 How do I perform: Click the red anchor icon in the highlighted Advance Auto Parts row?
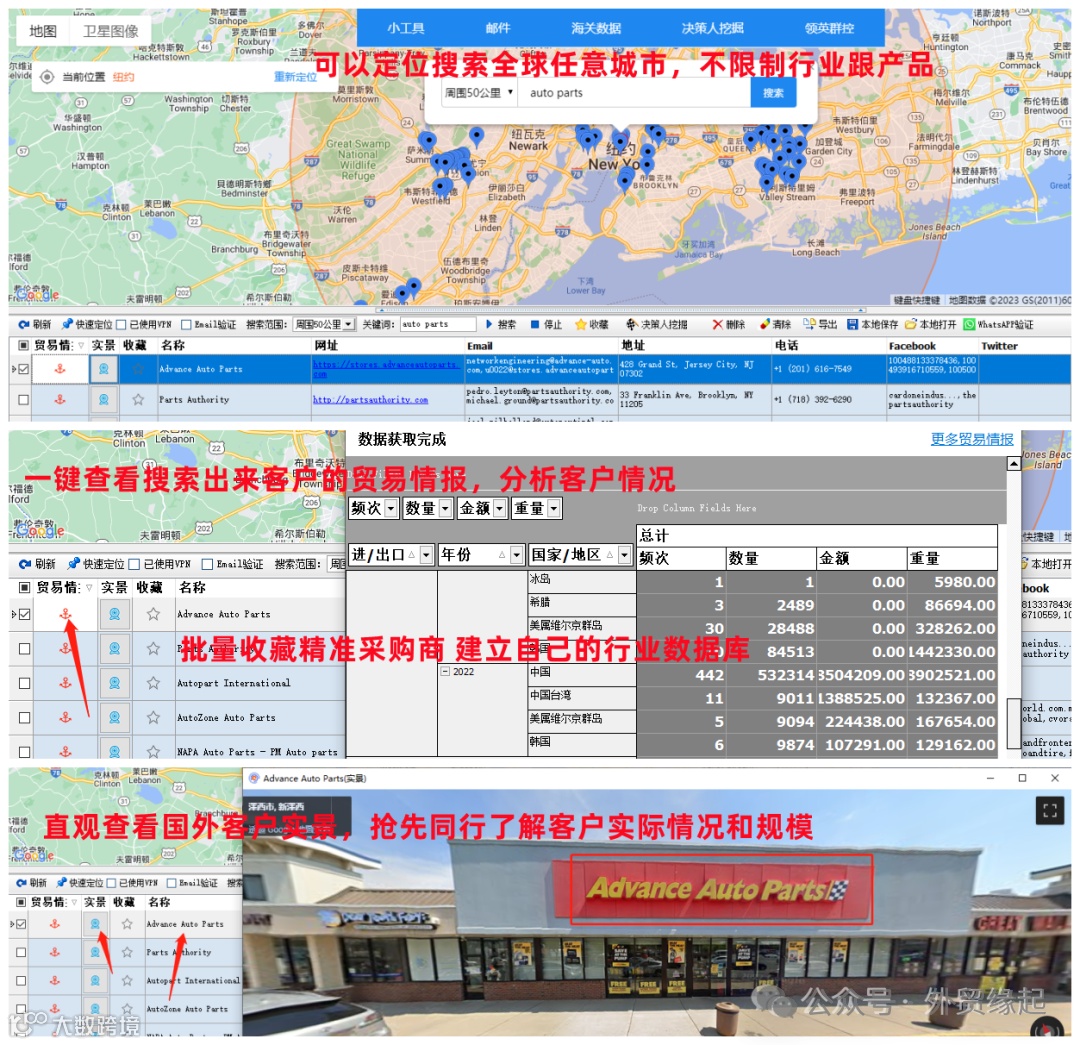pyautogui.click(x=60, y=369)
